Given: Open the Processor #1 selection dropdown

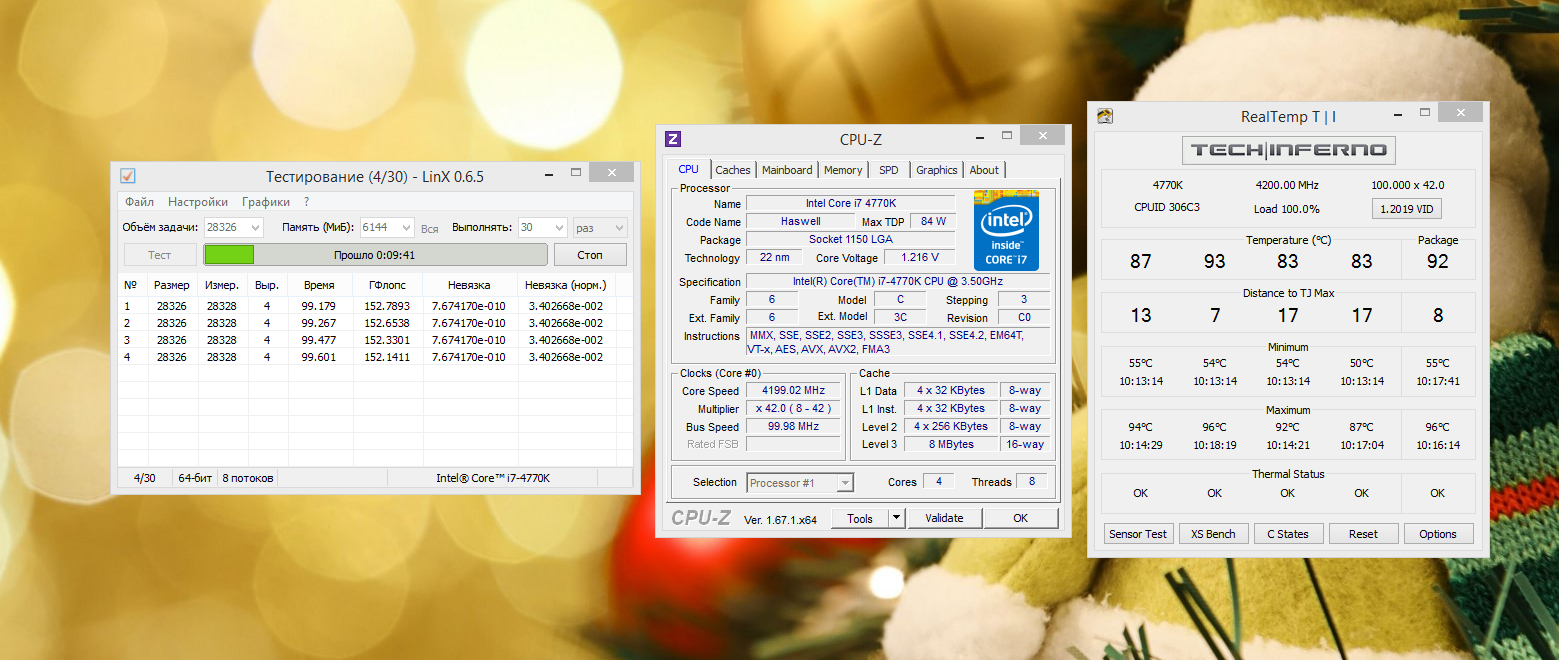Looking at the screenshot, I should pos(800,483).
